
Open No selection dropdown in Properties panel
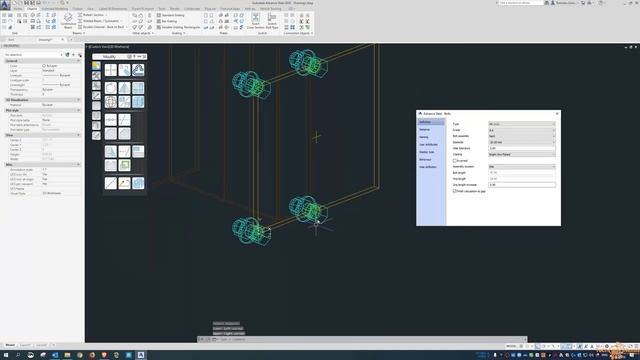click(x=33, y=55)
